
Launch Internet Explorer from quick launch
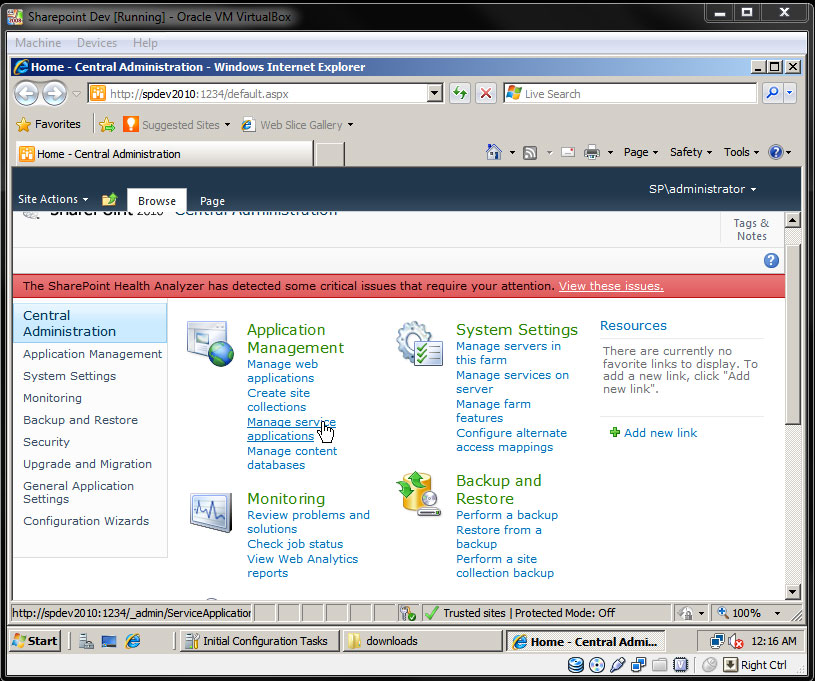pos(133,641)
